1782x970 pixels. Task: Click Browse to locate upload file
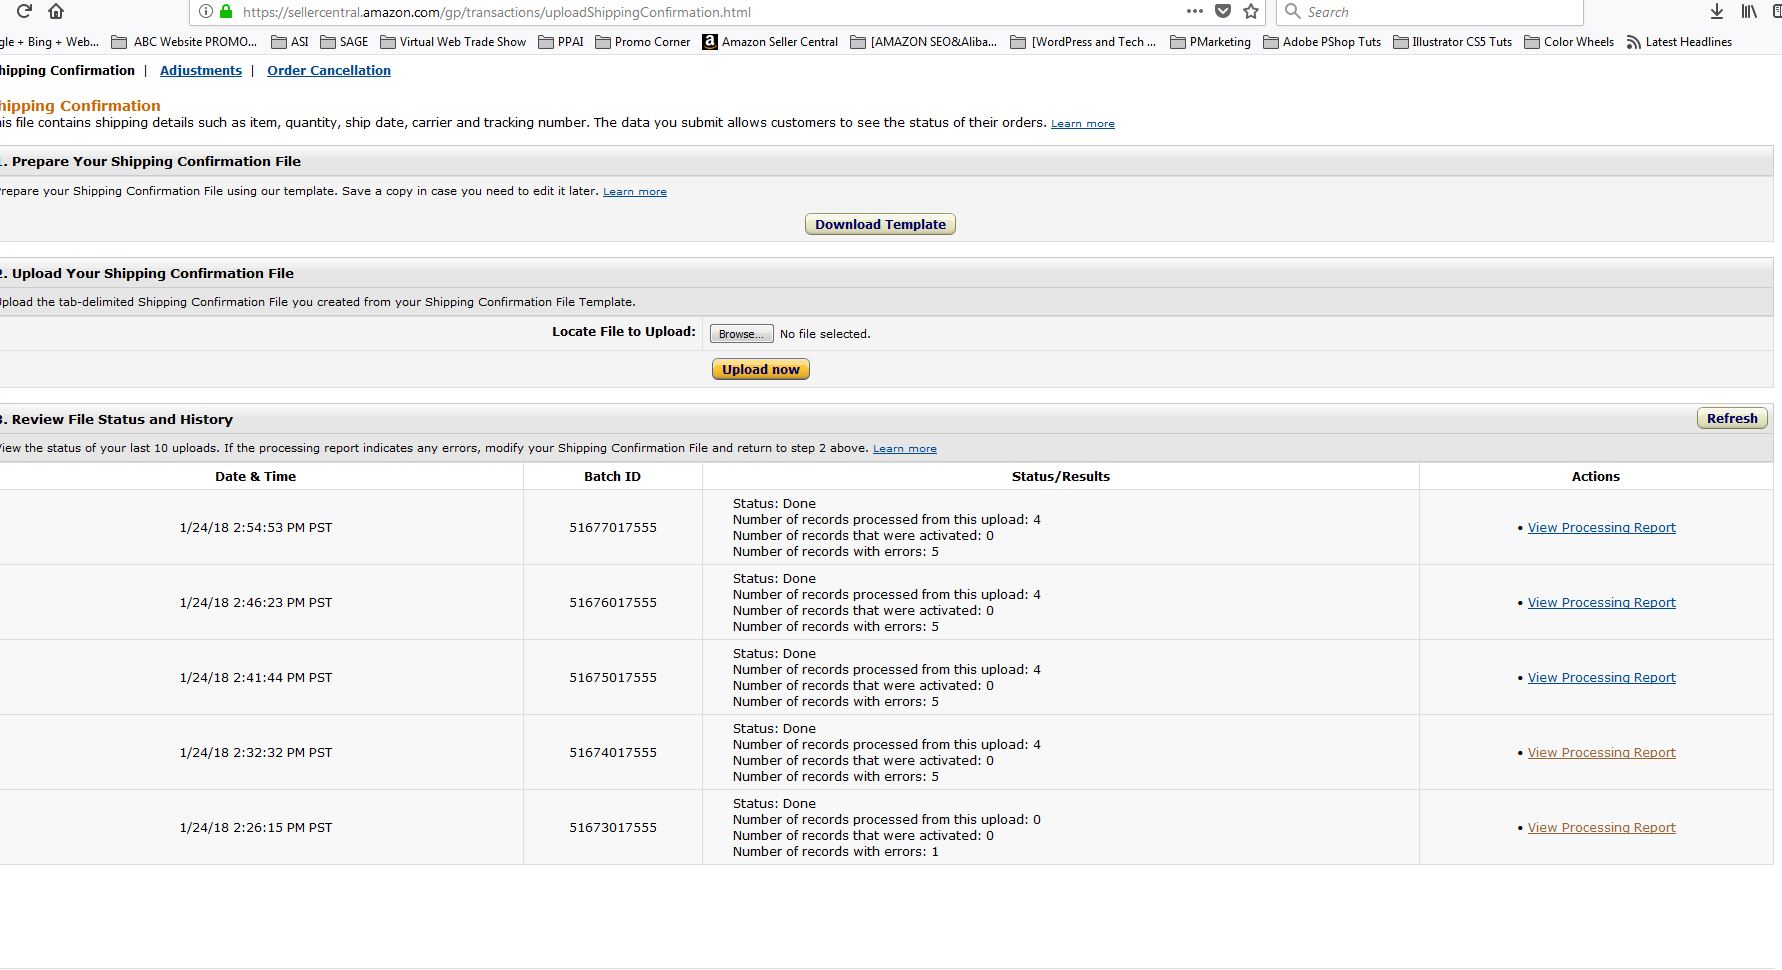click(741, 334)
